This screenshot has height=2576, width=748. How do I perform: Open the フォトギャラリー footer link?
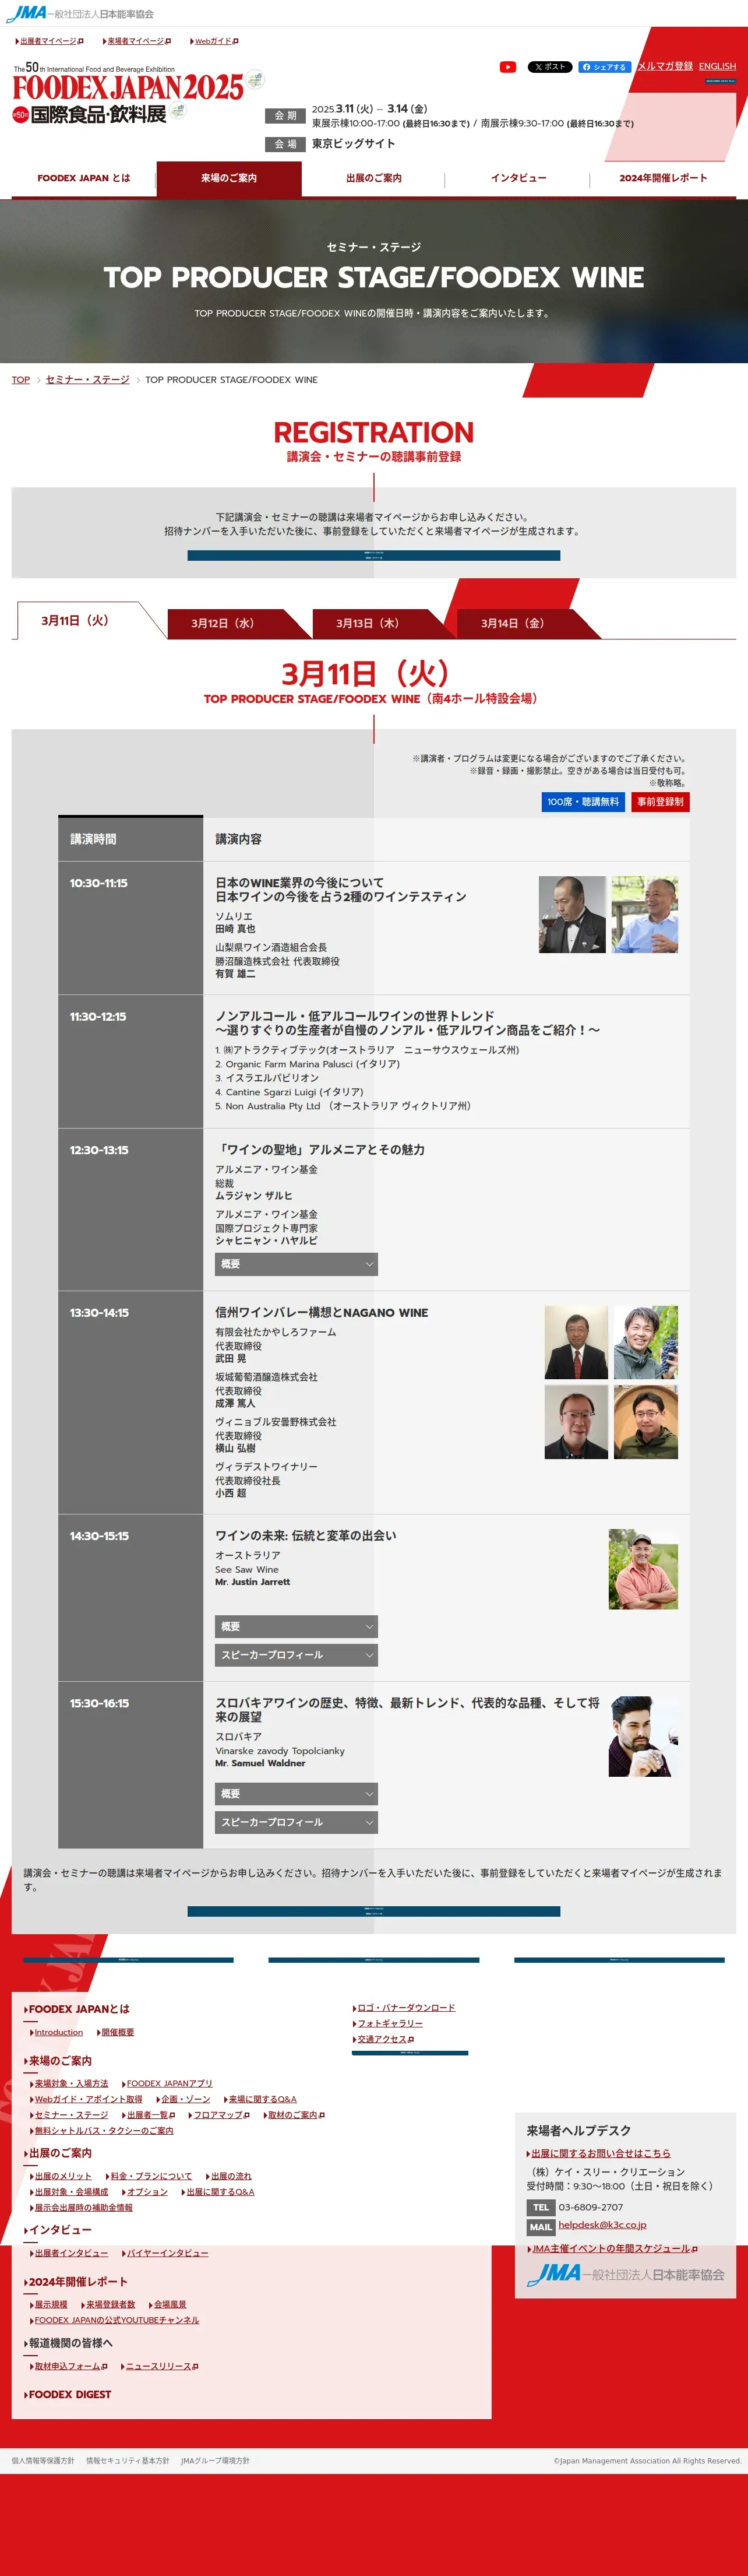coord(388,2024)
